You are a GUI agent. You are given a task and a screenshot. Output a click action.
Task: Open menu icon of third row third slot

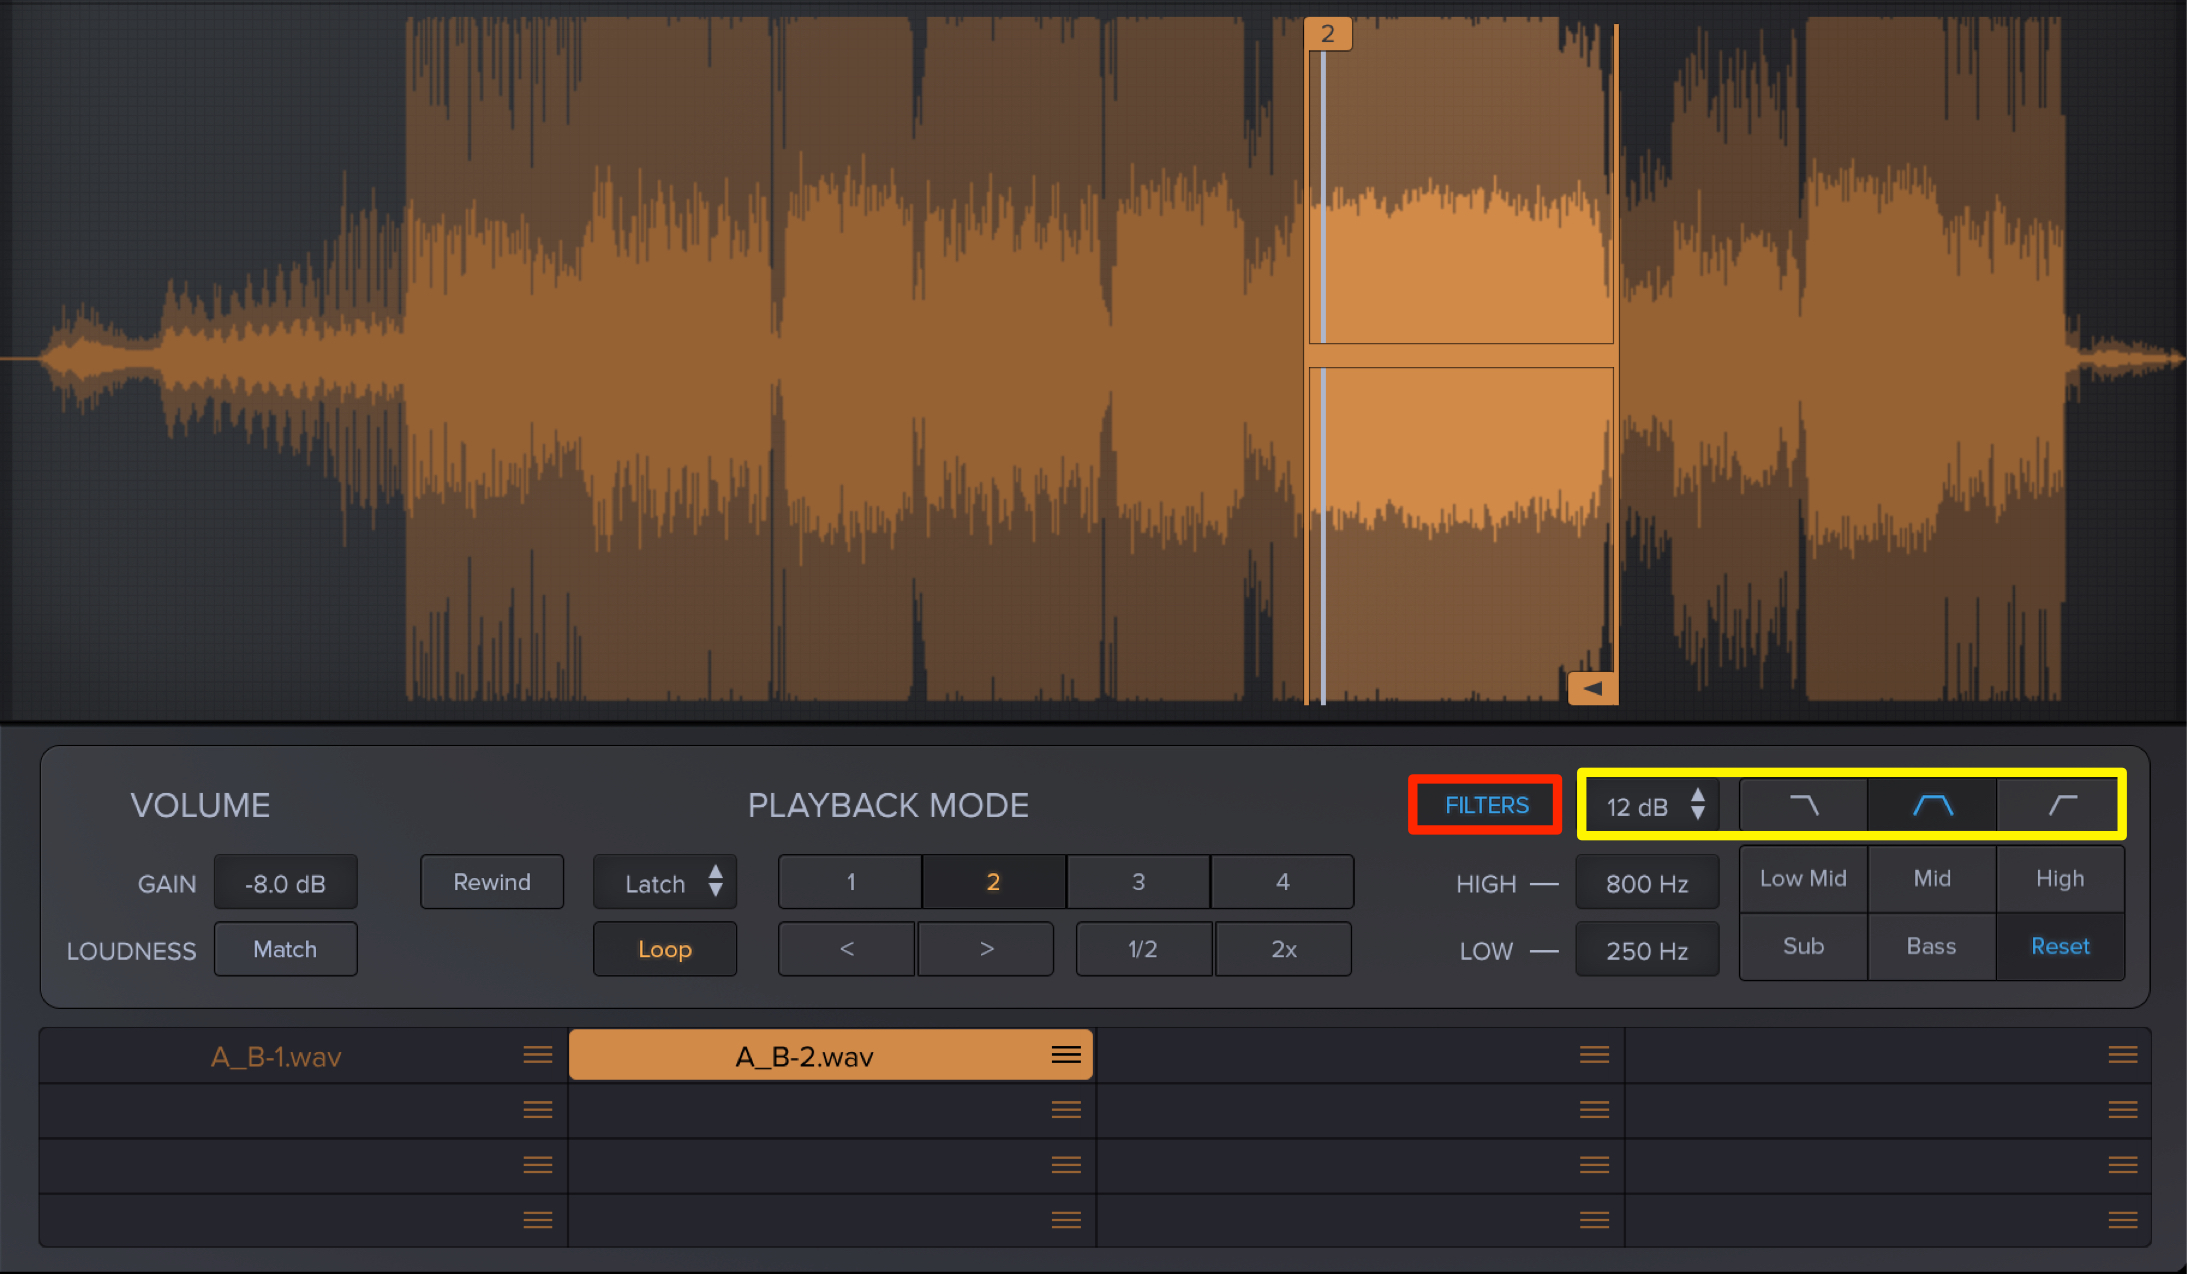1594,1165
